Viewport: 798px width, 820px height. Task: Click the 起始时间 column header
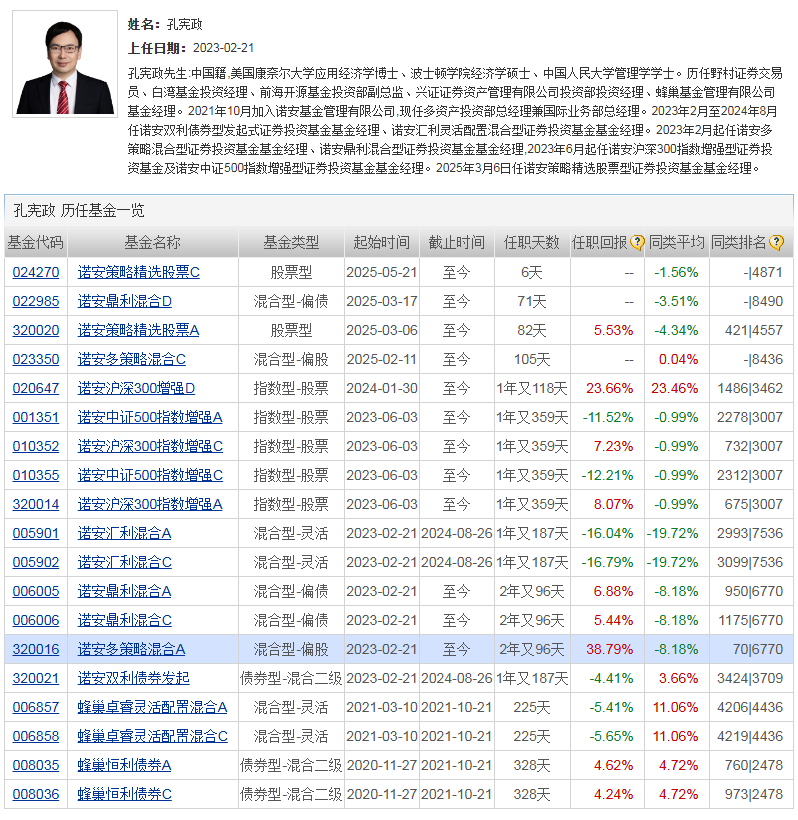(x=382, y=243)
